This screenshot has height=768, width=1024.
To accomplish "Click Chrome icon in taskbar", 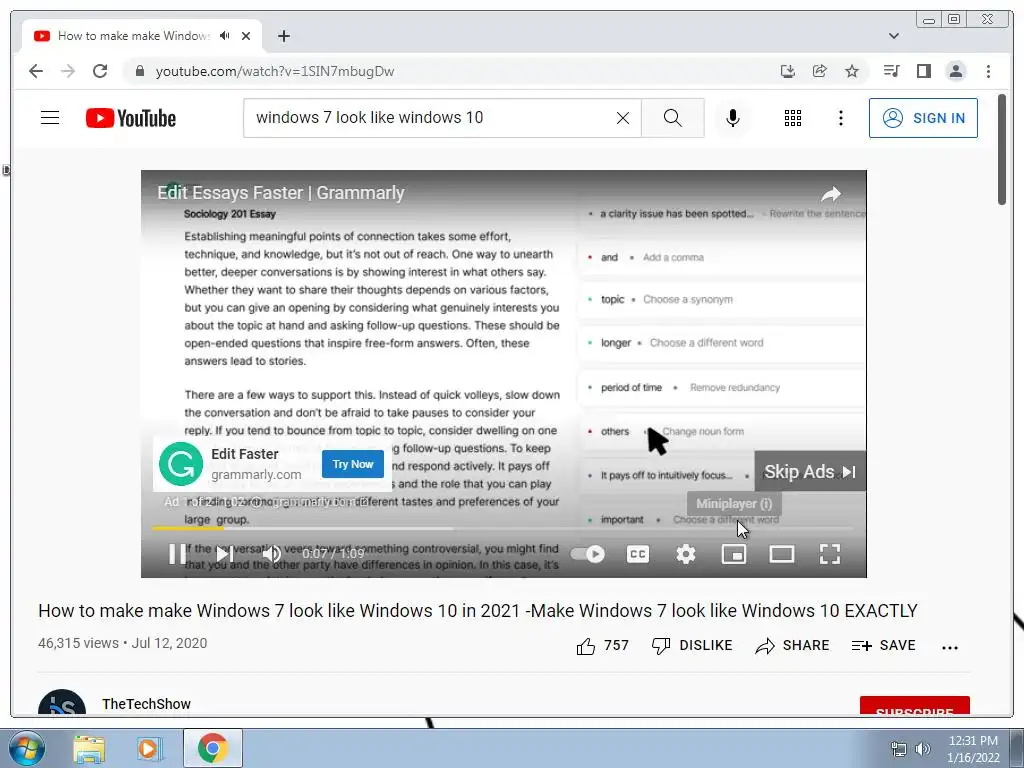I will tap(213, 748).
